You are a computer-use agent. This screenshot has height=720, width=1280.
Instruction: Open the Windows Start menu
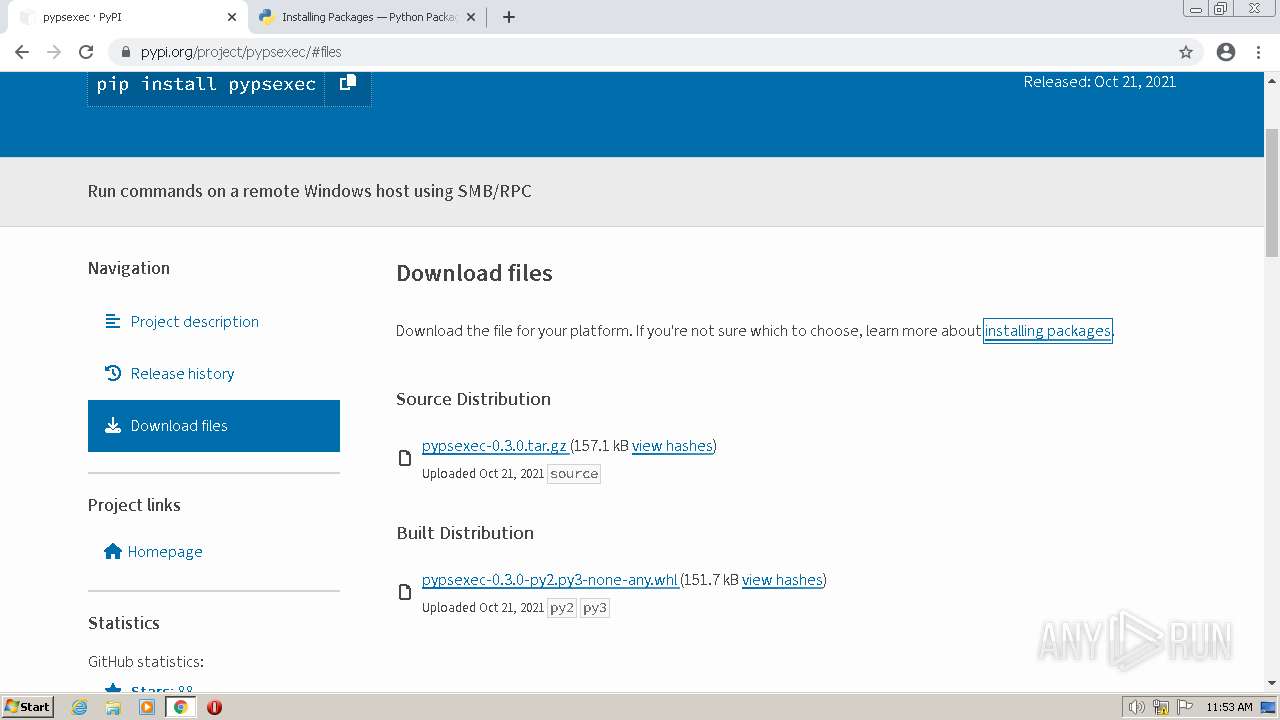click(28, 706)
